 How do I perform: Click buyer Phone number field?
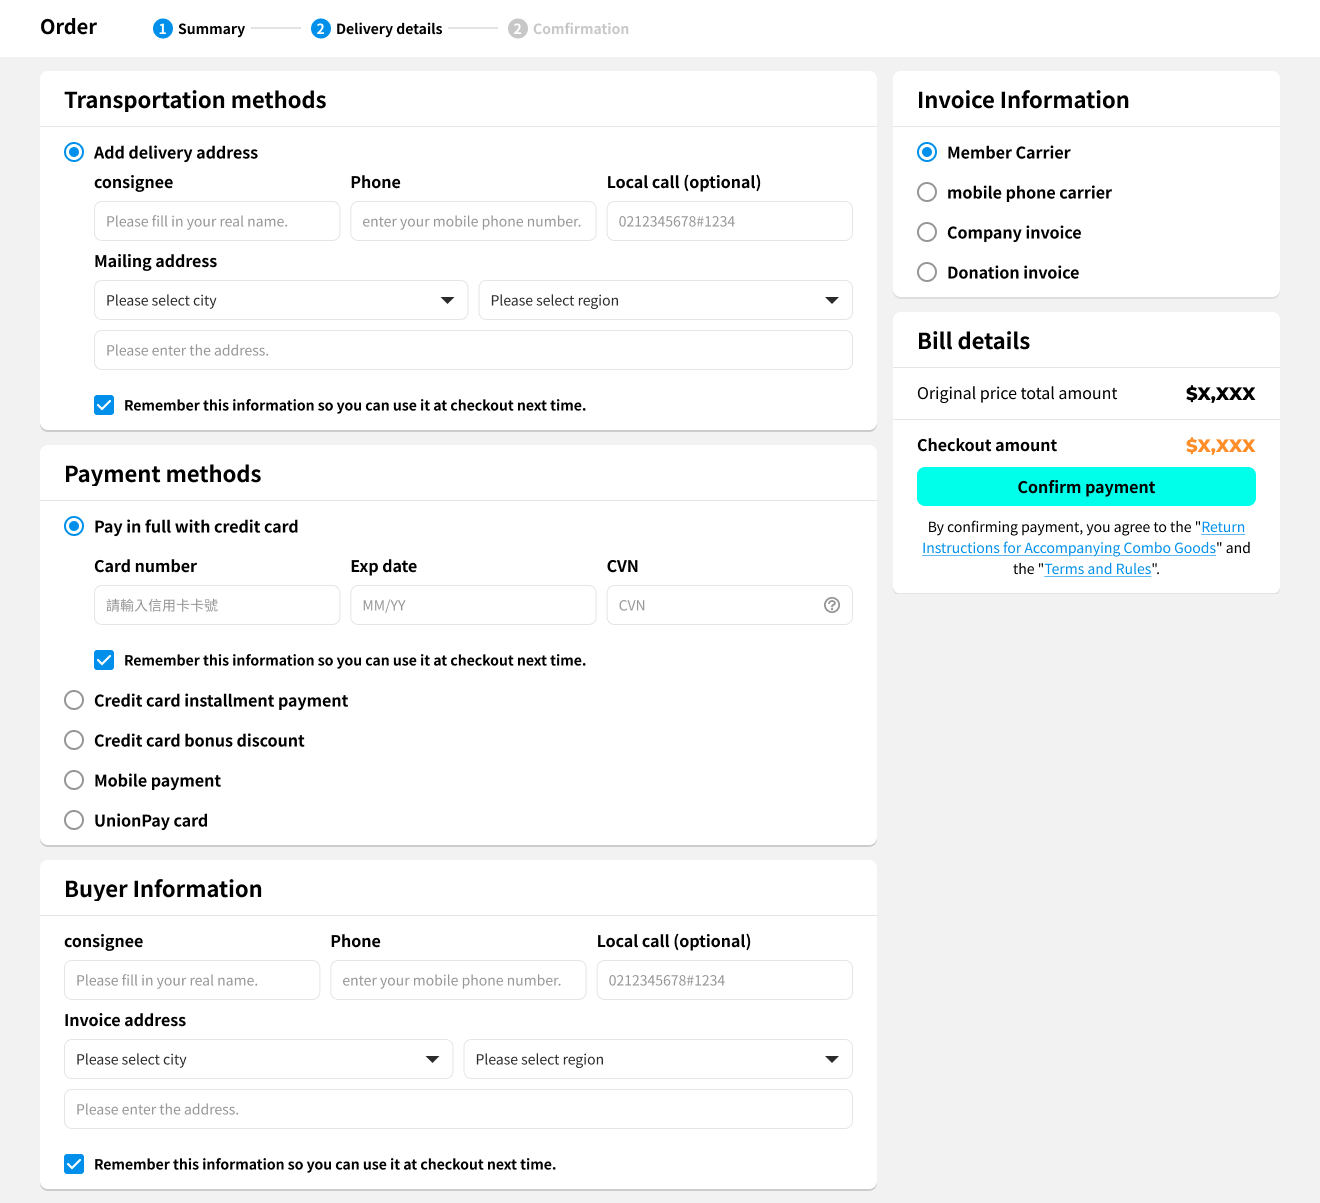pos(458,980)
